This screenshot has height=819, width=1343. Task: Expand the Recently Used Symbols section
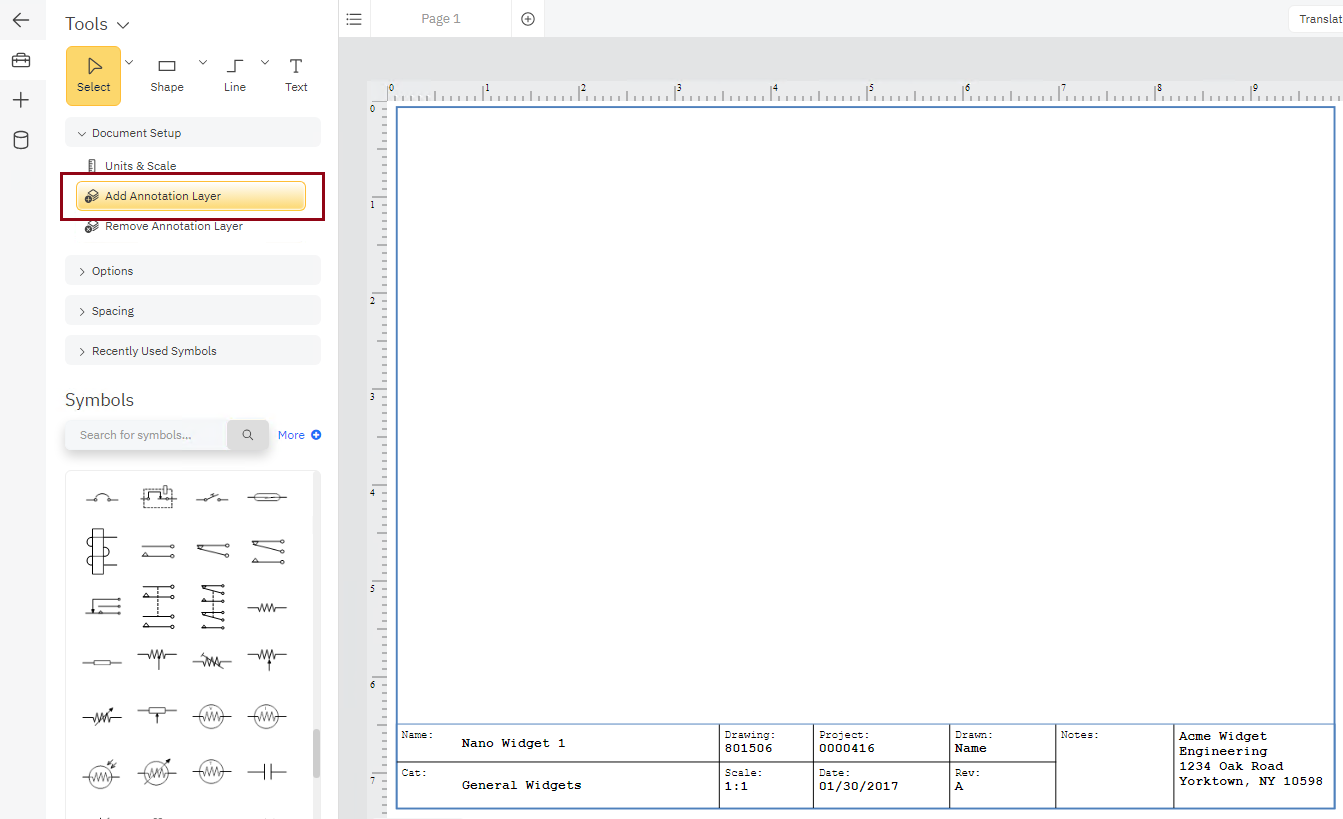click(192, 350)
